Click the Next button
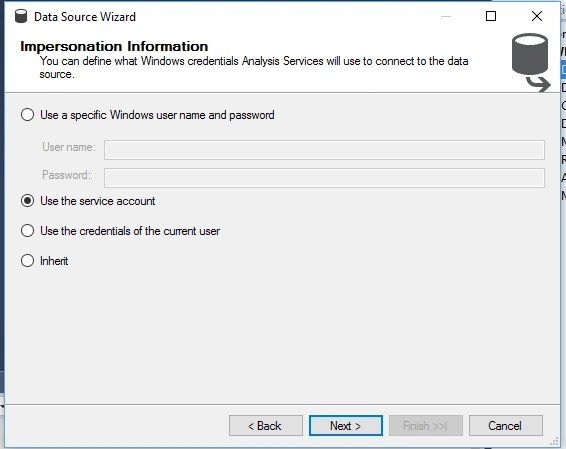566x449 pixels. (346, 426)
